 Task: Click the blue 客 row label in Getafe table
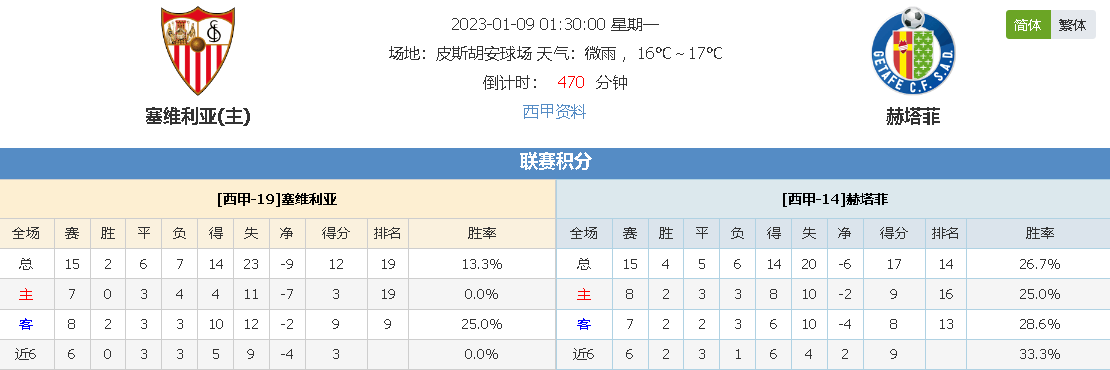pos(583,325)
